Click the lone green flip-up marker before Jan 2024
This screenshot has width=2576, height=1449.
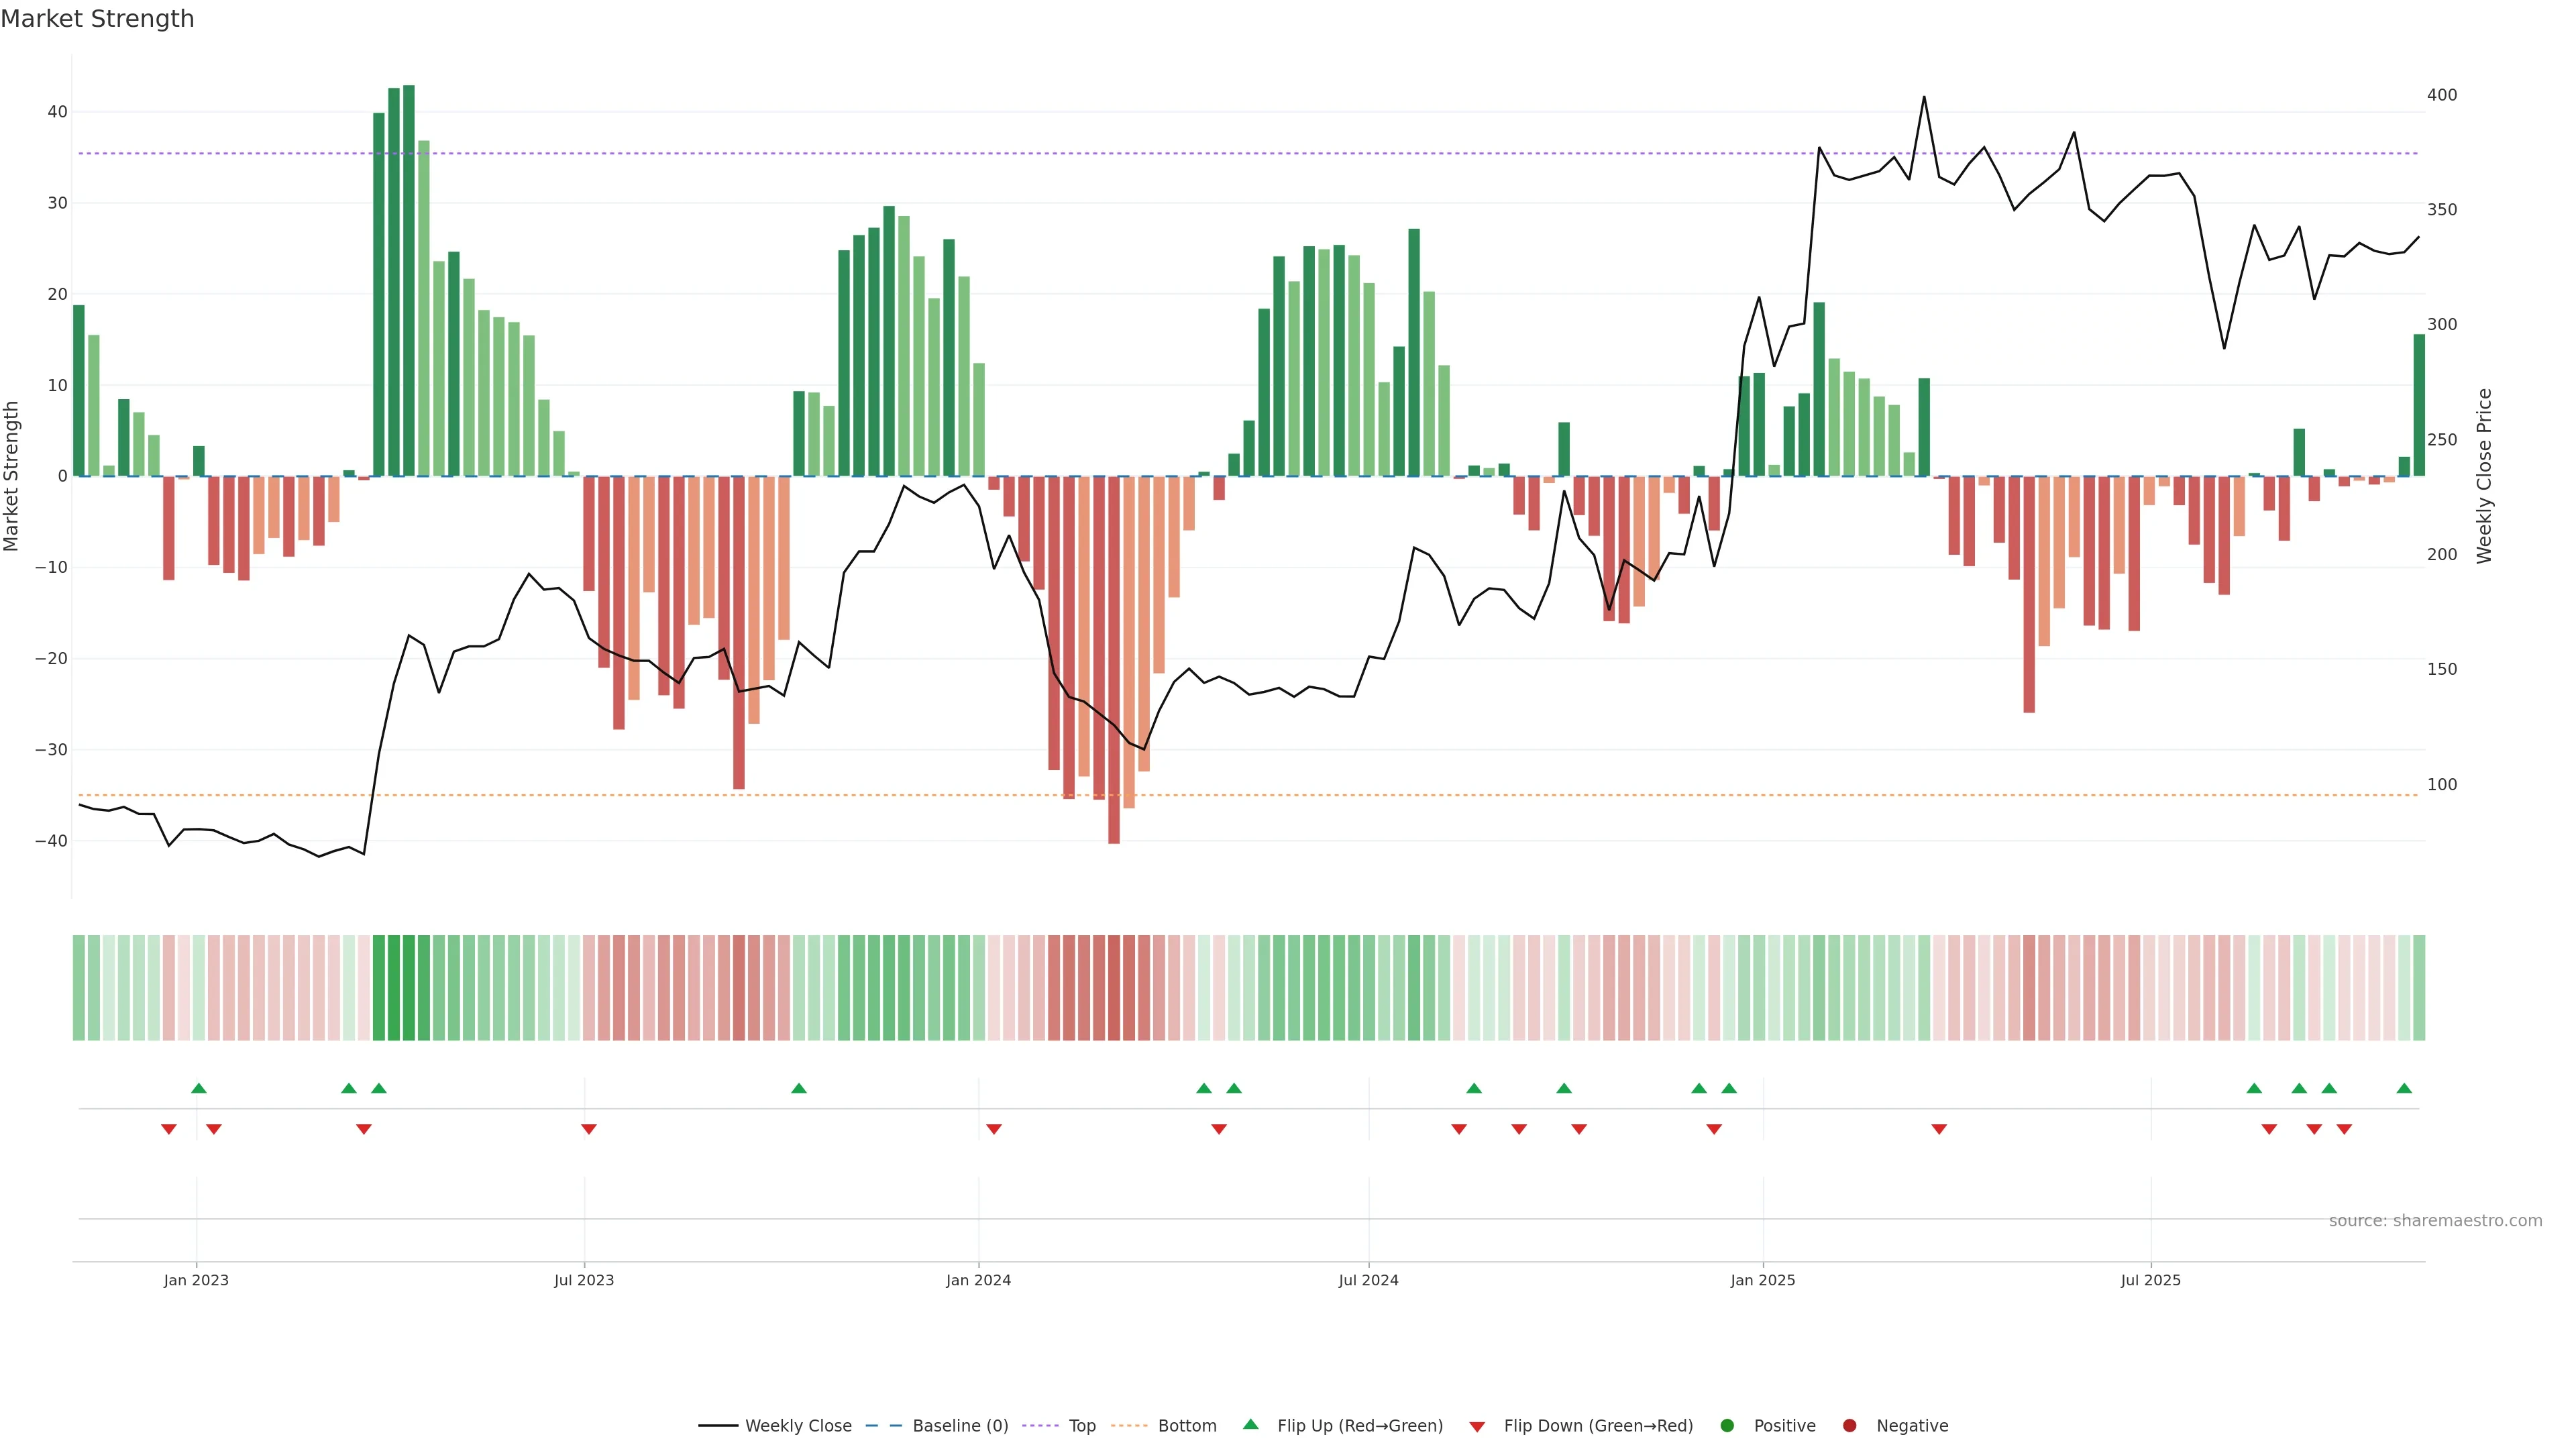[x=798, y=1088]
